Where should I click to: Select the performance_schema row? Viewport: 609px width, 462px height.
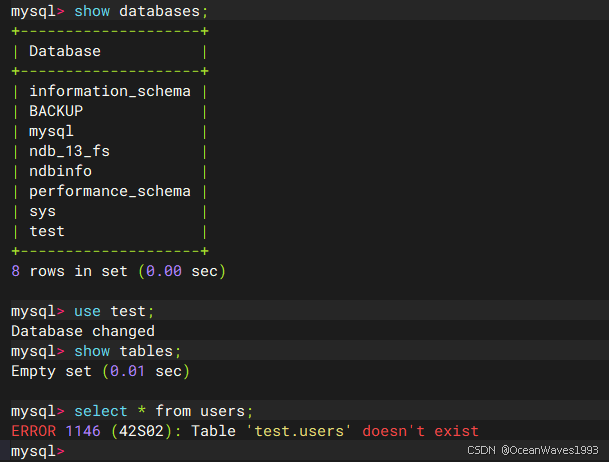[110, 191]
